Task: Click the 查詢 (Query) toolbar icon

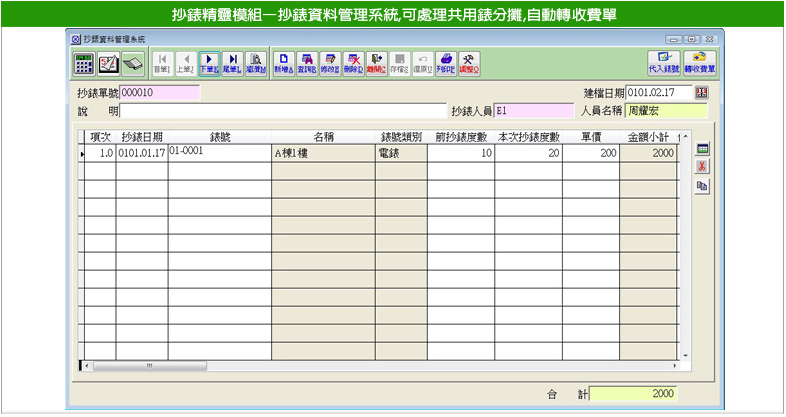Action: [308, 63]
